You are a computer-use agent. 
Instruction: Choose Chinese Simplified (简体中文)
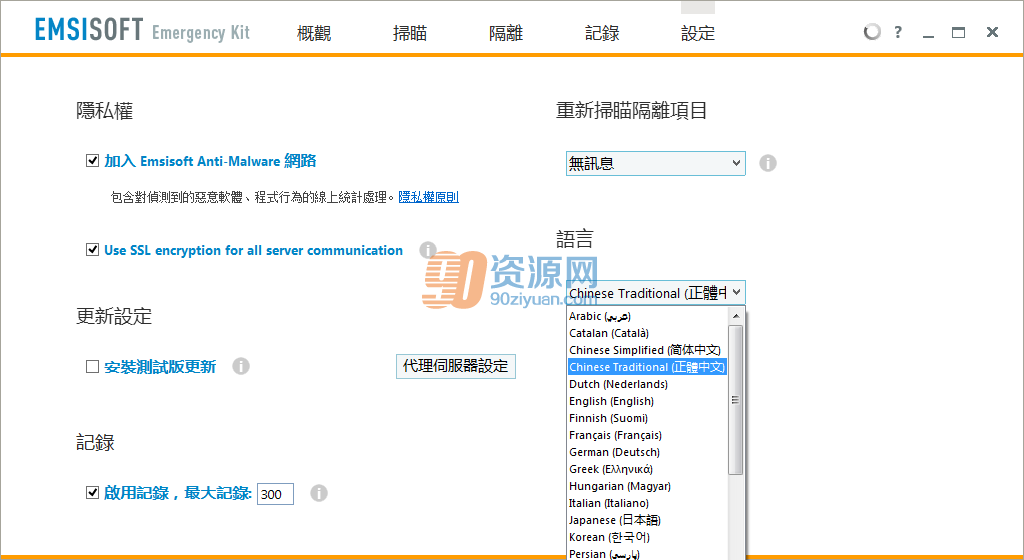click(x=647, y=350)
